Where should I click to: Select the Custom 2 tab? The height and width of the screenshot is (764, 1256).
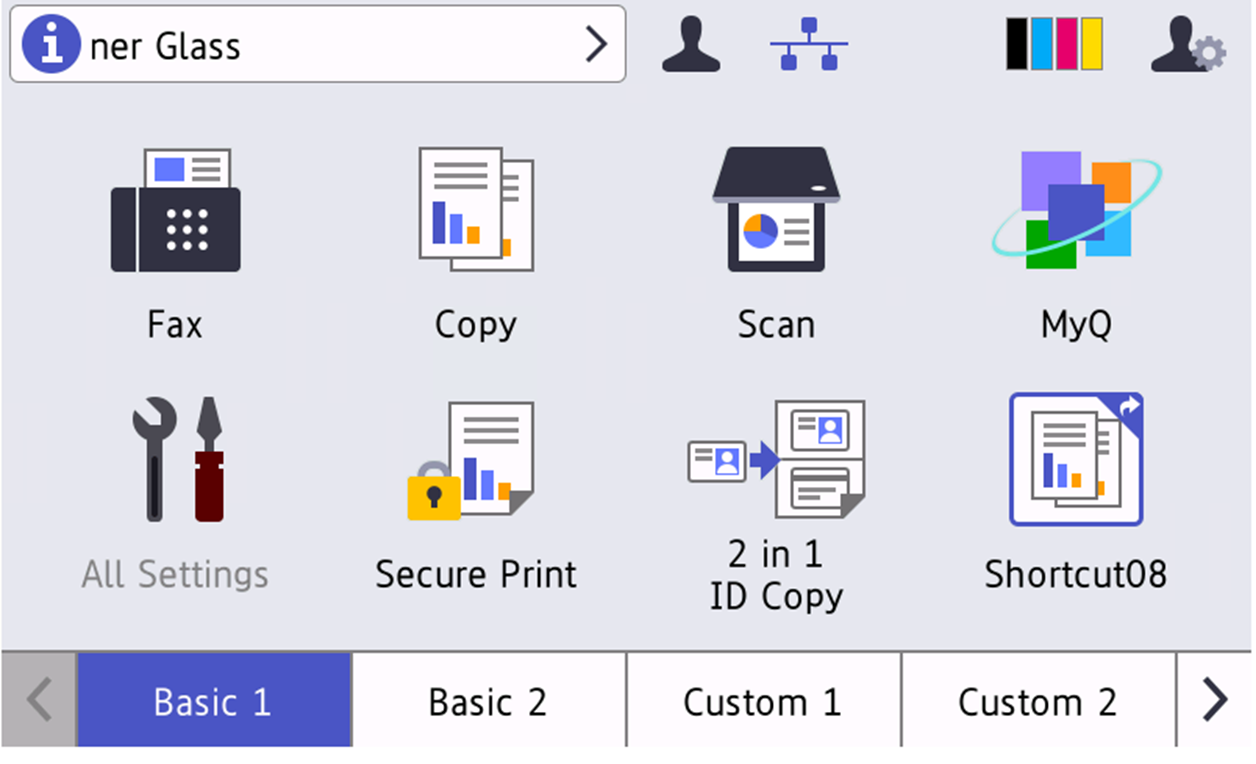1038,702
